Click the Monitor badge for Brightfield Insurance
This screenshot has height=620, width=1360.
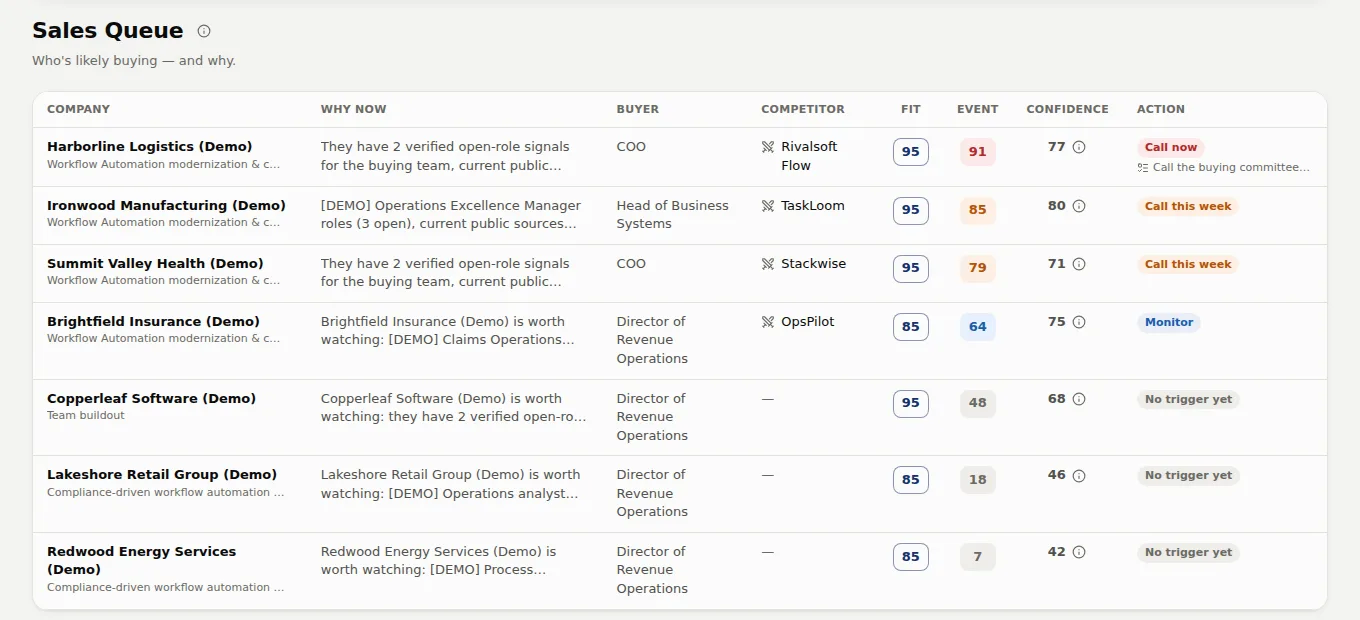(1169, 322)
